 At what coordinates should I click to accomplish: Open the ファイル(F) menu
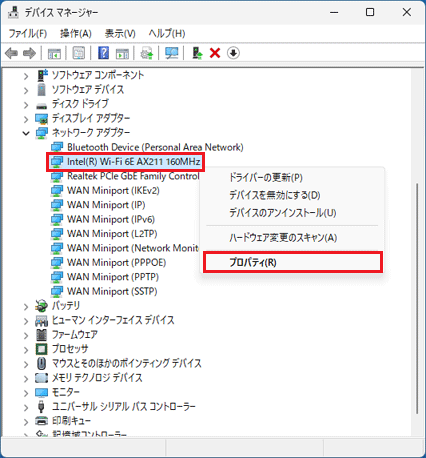(x=28, y=33)
